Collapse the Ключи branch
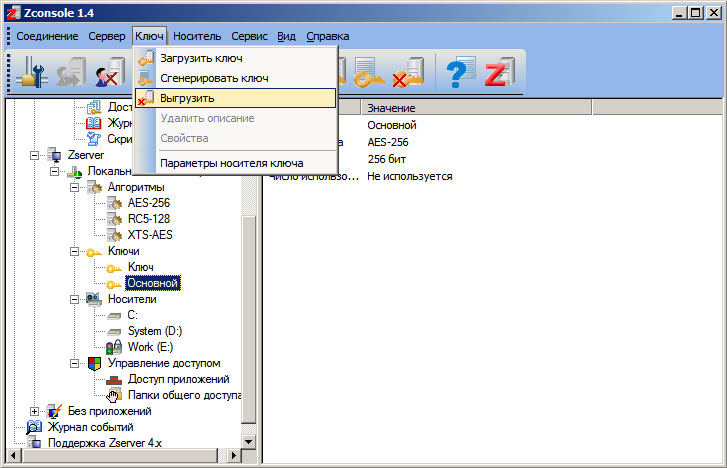This screenshot has height=468, width=727. (x=74, y=251)
